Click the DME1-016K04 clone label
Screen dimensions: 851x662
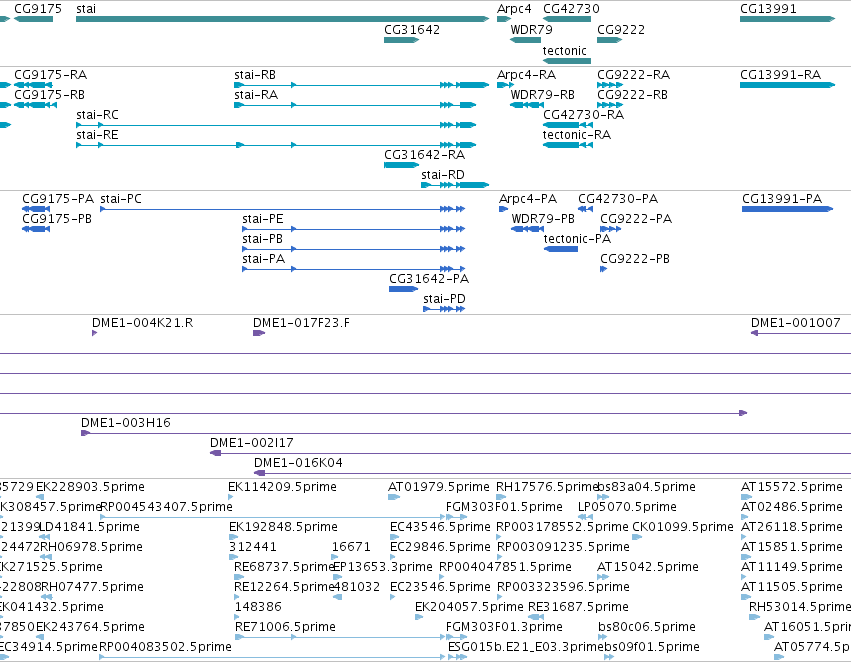pos(299,463)
